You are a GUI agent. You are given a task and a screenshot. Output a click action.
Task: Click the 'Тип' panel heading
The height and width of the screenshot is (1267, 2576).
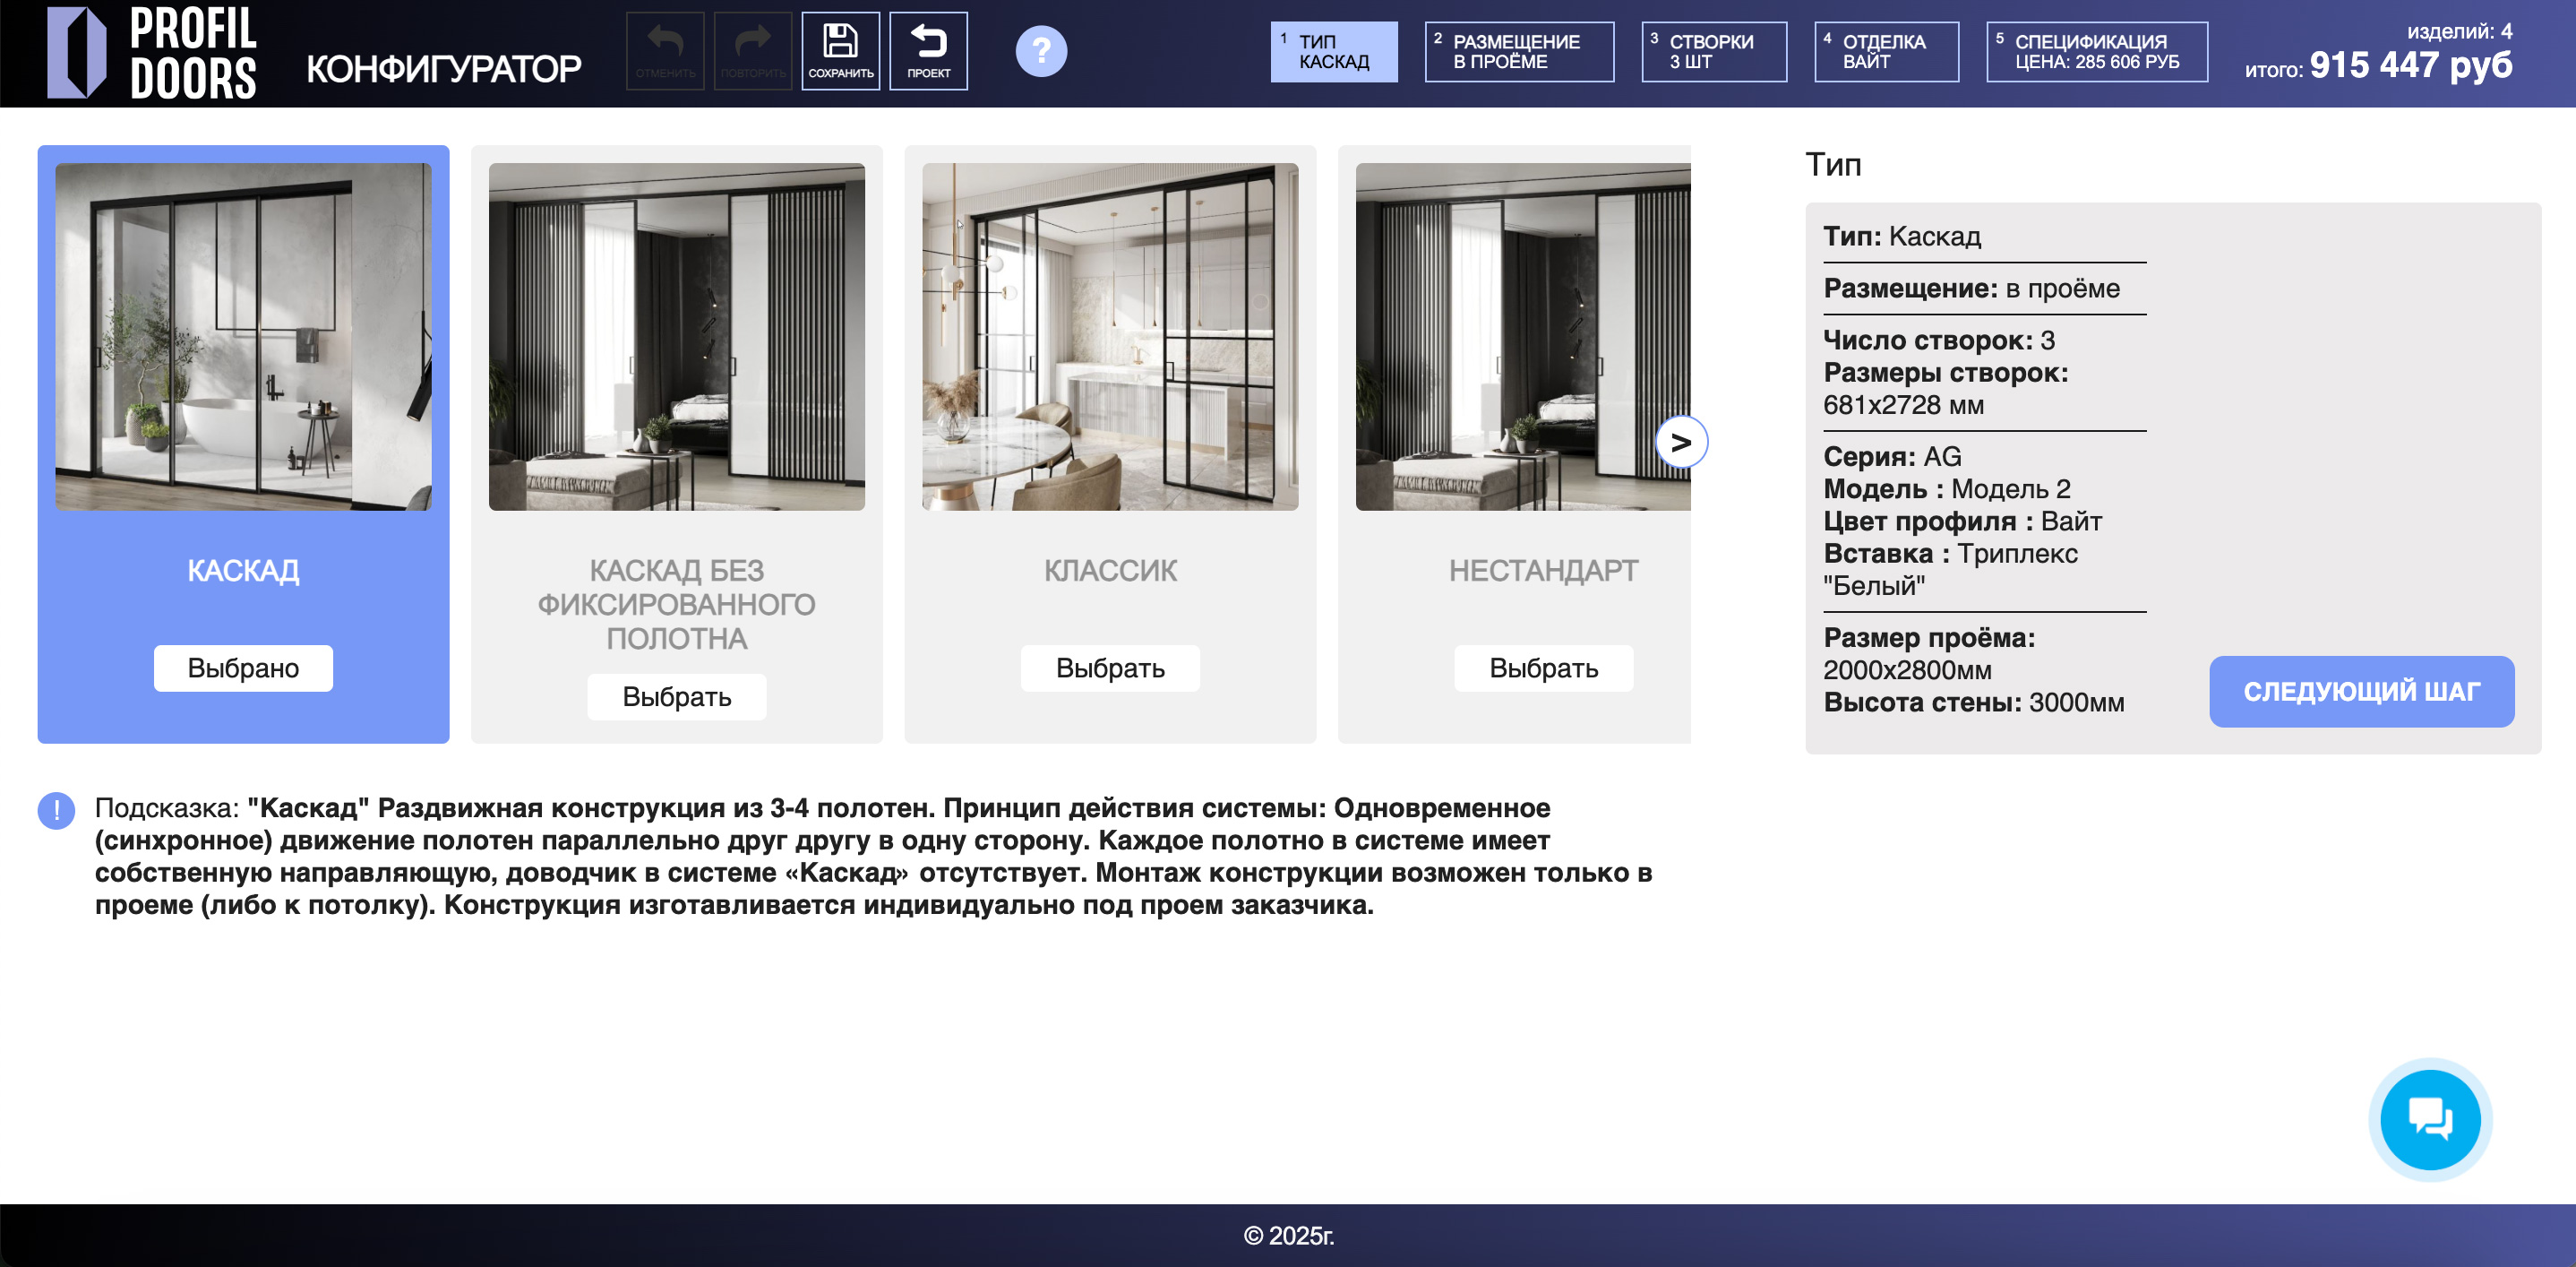pos(1833,164)
